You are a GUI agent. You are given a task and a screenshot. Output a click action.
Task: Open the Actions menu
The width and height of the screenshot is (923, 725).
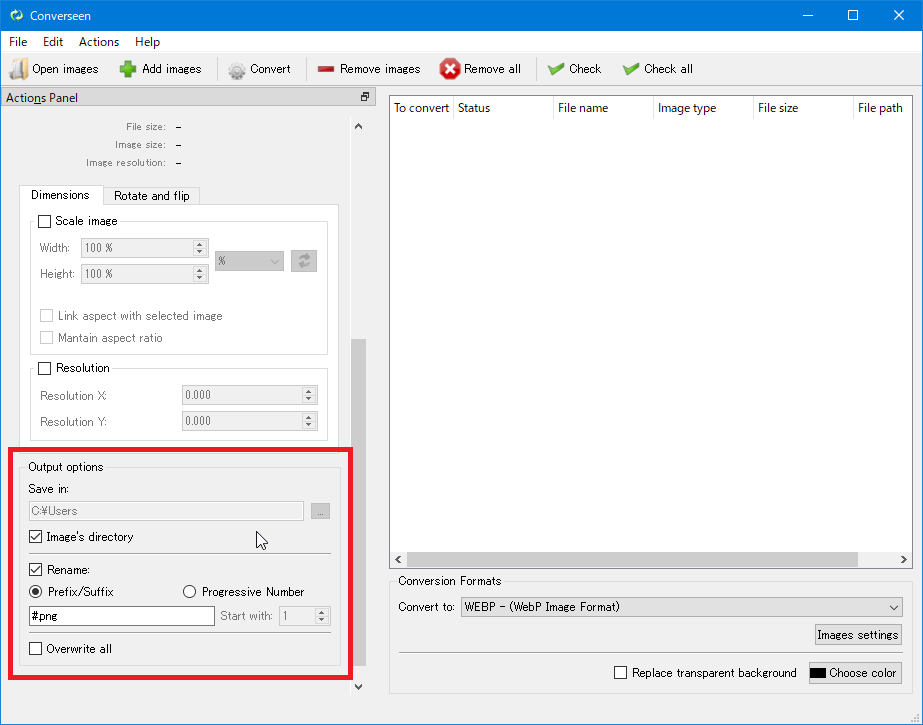click(x=99, y=42)
